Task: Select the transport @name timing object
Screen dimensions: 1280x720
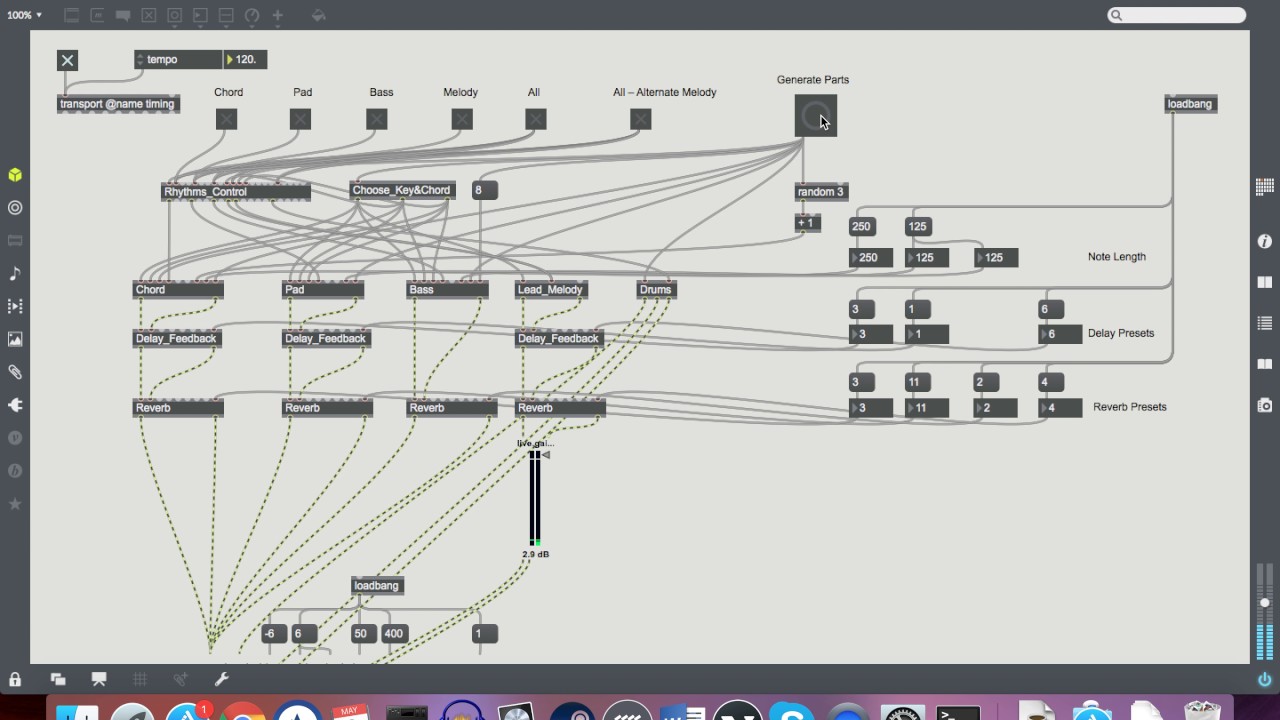Action: click(x=118, y=104)
